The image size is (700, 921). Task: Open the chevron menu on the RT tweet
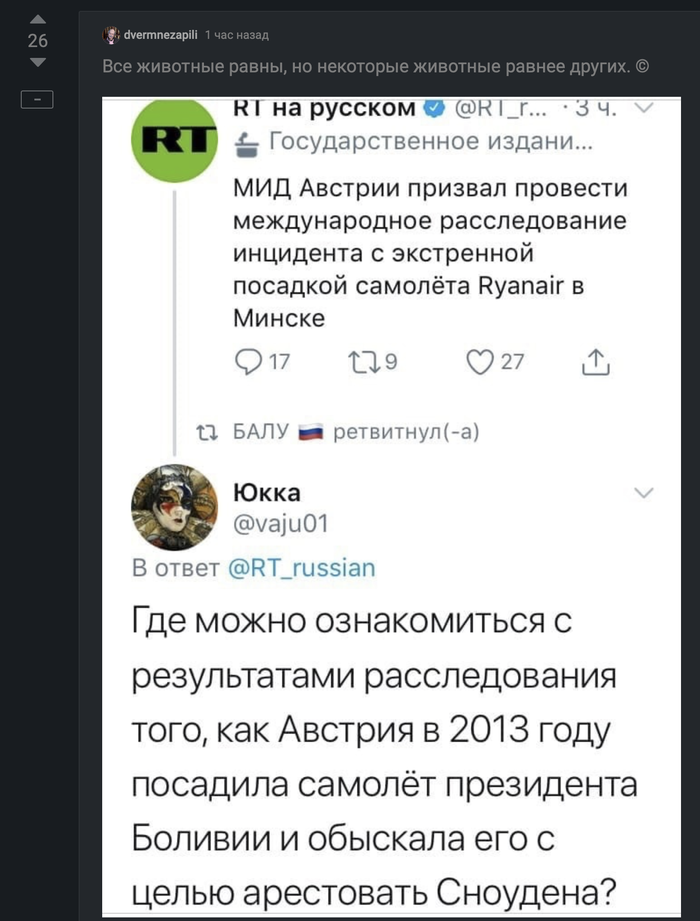click(645, 108)
